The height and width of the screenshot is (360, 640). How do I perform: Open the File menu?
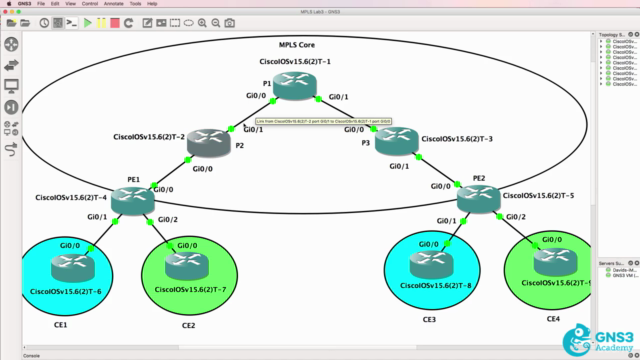(x=41, y=4)
